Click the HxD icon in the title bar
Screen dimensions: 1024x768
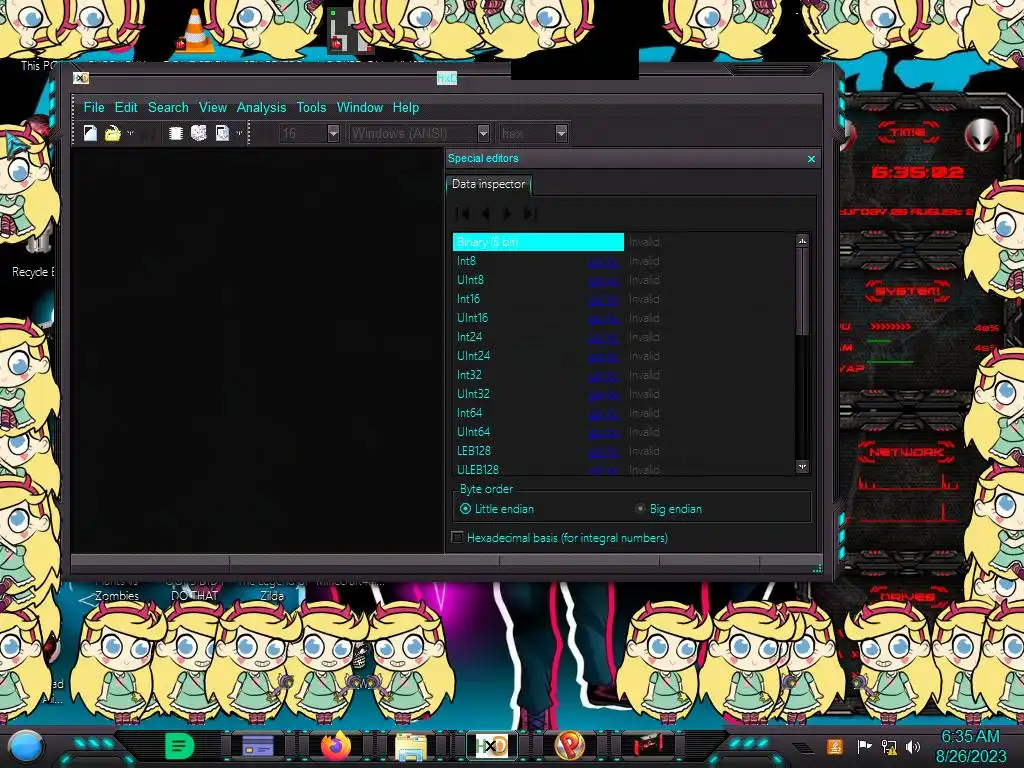pyautogui.click(x=81, y=78)
